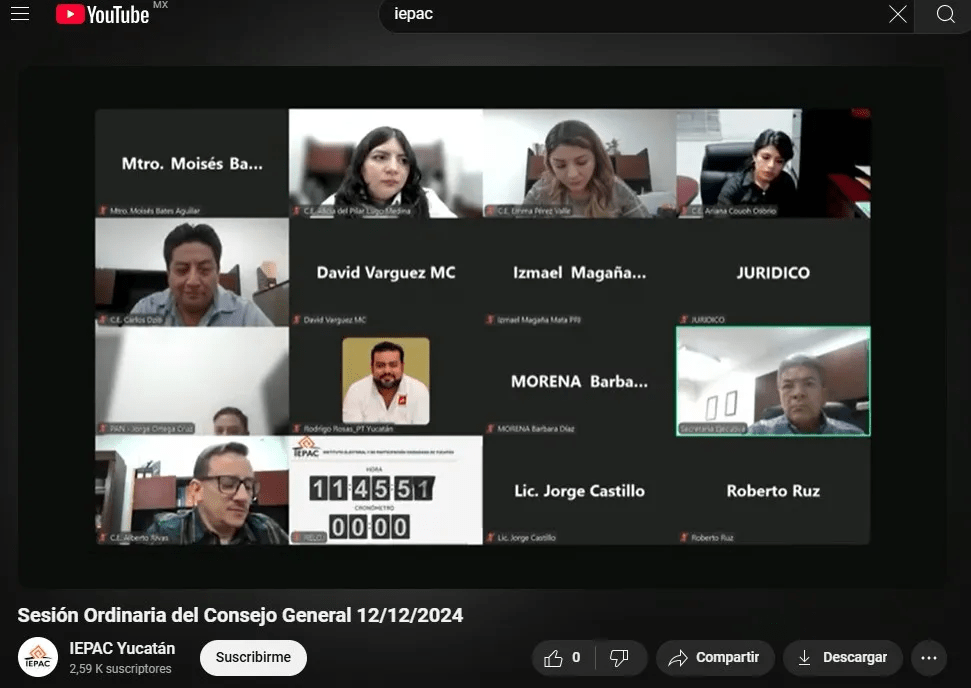Image resolution: width=971 pixels, height=688 pixels.
Task: Download the video with Descargar
Action: pos(842,657)
